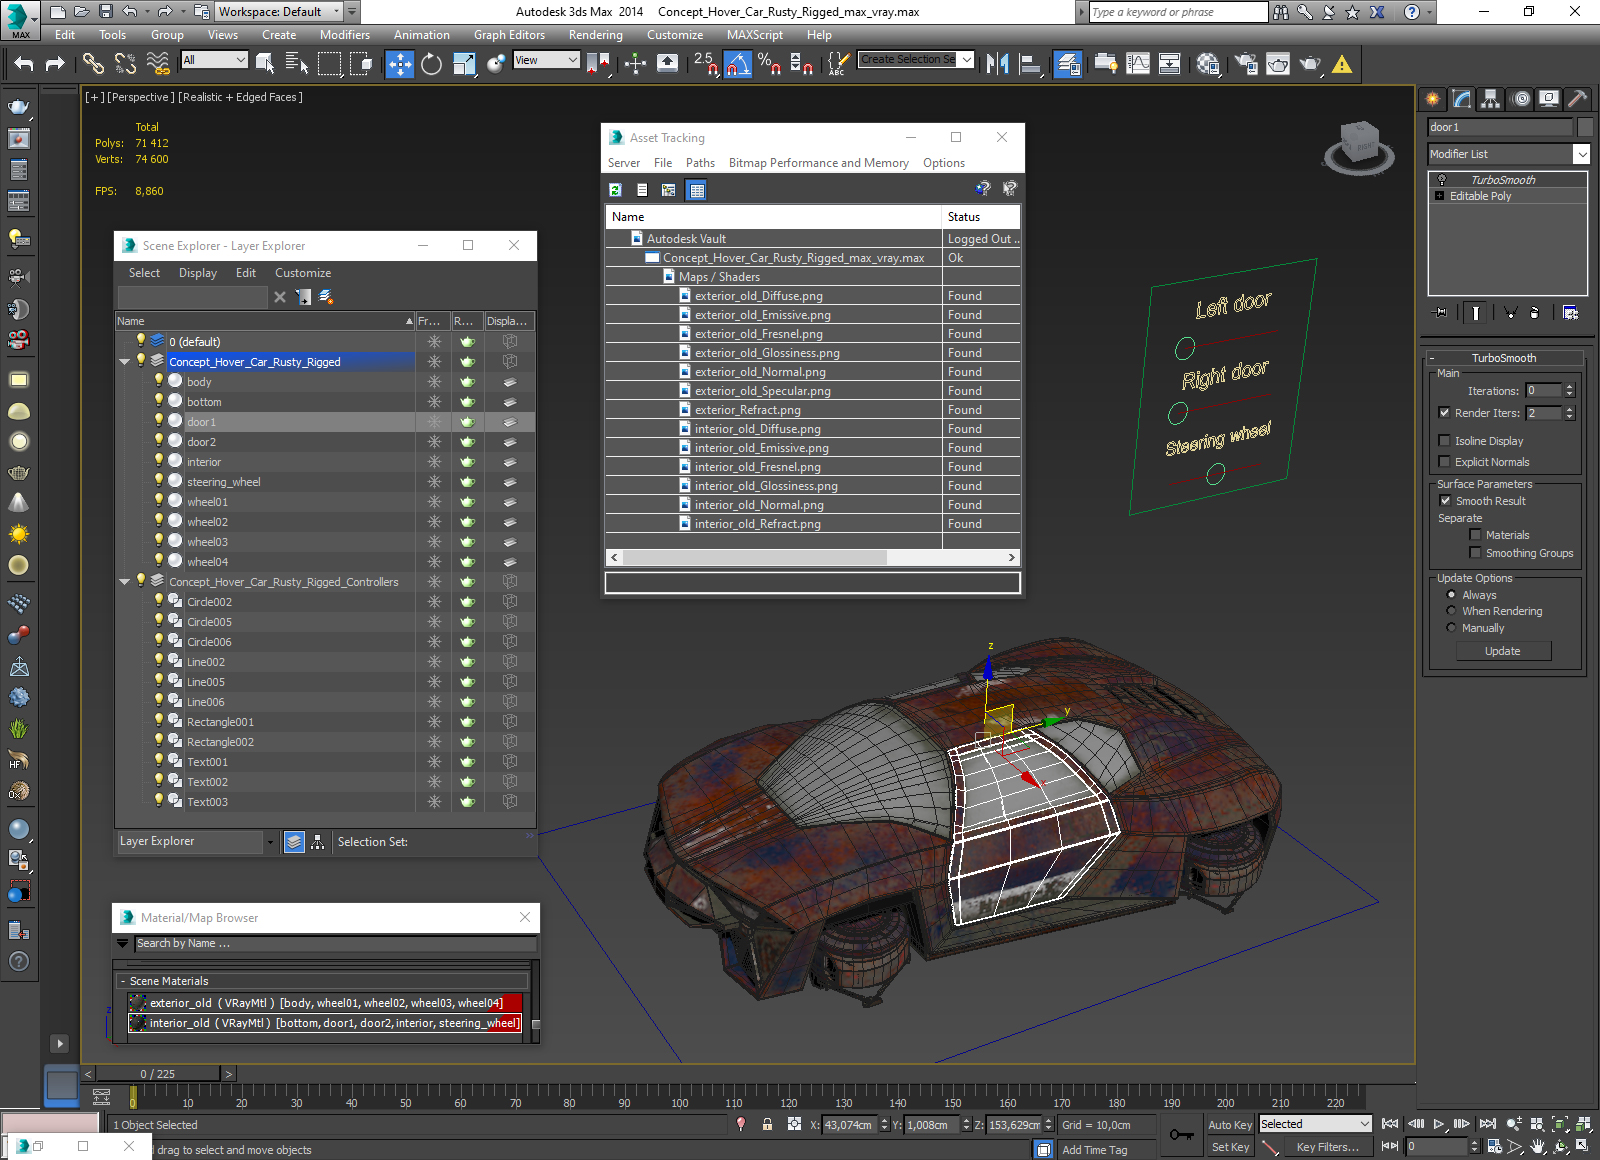Screen dimensions: 1600x1160
Task: Click the Mirror tool icon
Action: (997, 64)
